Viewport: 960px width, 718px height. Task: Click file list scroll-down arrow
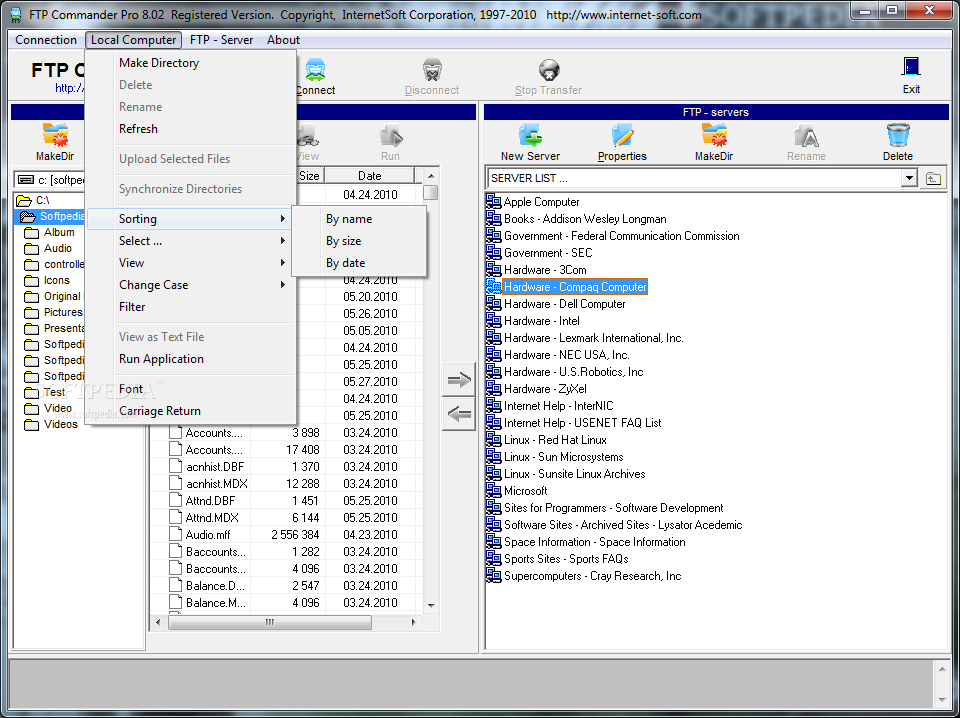431,605
